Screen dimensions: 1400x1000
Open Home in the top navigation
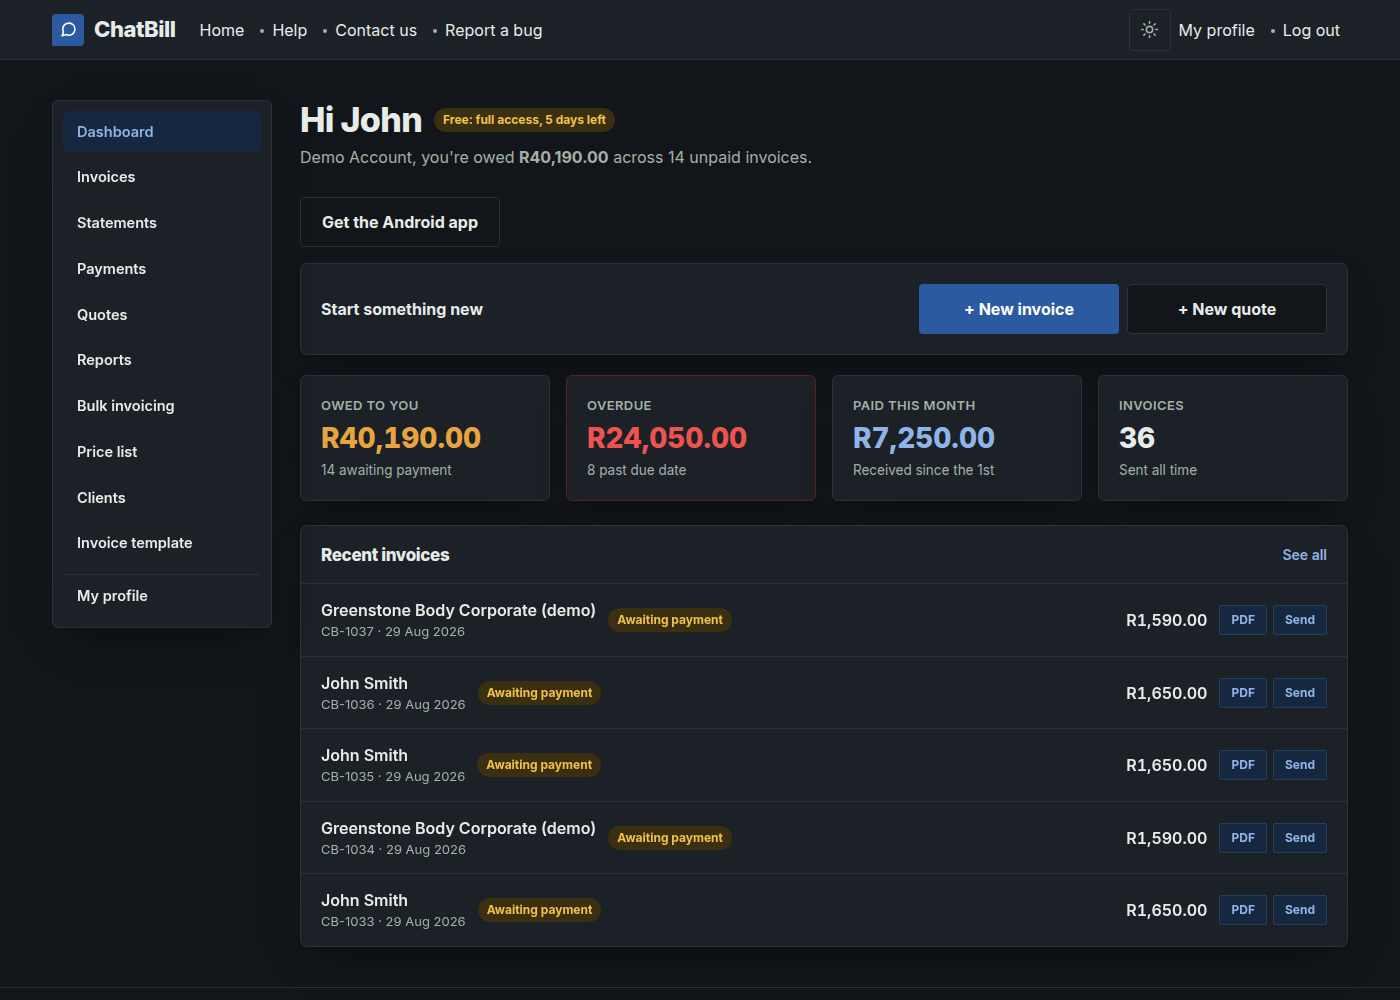click(222, 30)
